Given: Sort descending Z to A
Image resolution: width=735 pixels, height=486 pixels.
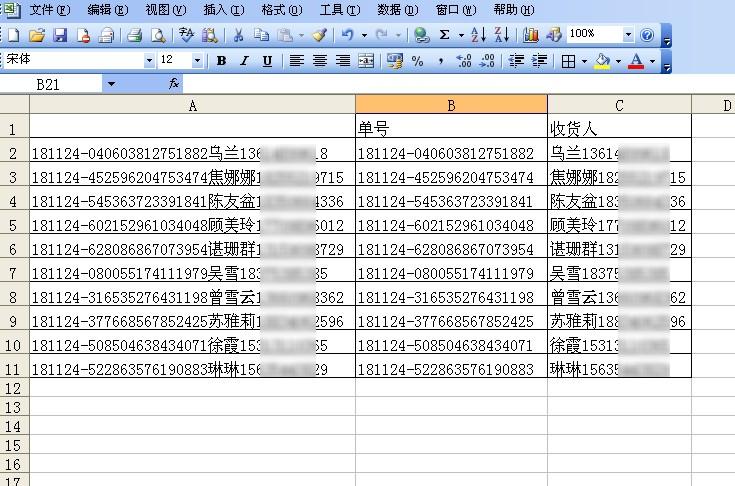Looking at the screenshot, I should (x=502, y=35).
